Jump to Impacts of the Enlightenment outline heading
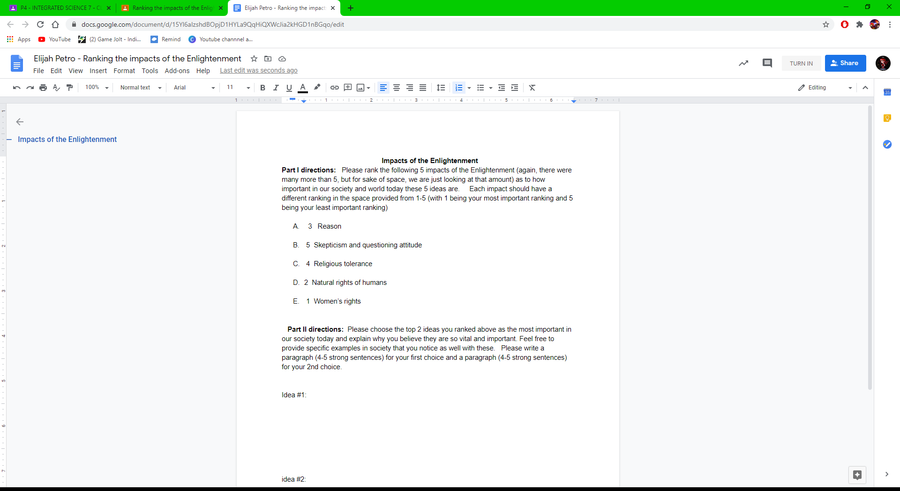 (x=67, y=140)
